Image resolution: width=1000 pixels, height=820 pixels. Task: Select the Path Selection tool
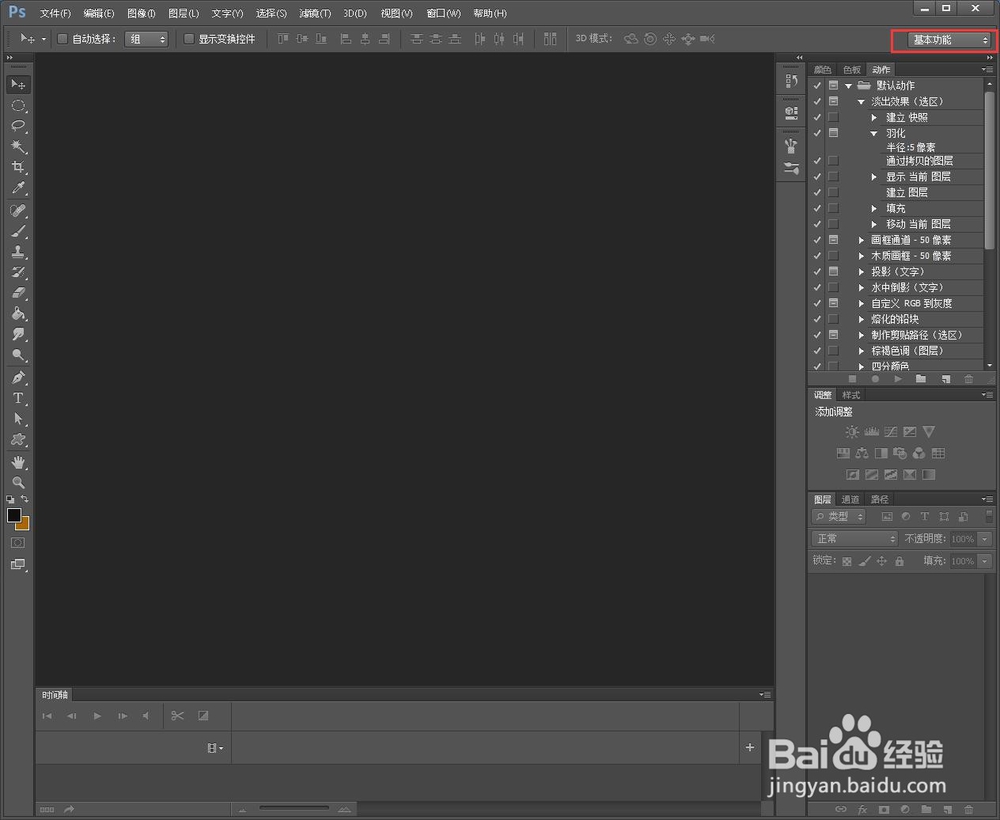tap(18, 419)
